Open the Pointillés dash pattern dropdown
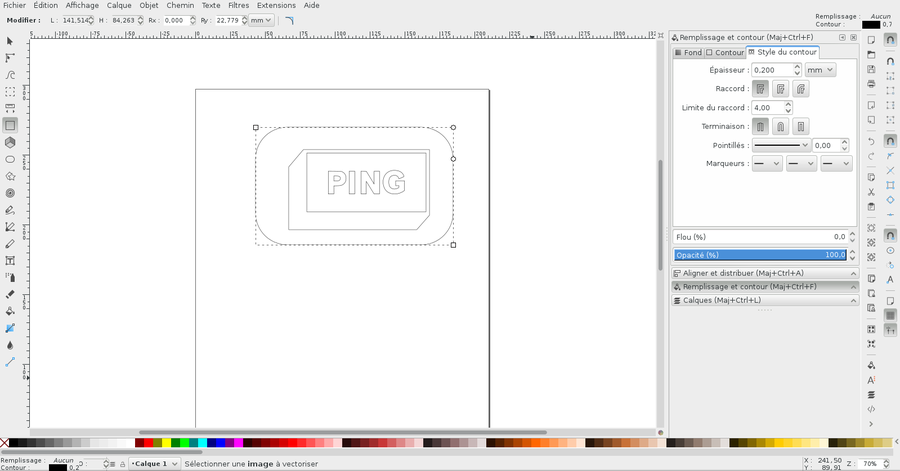 pyautogui.click(x=781, y=145)
